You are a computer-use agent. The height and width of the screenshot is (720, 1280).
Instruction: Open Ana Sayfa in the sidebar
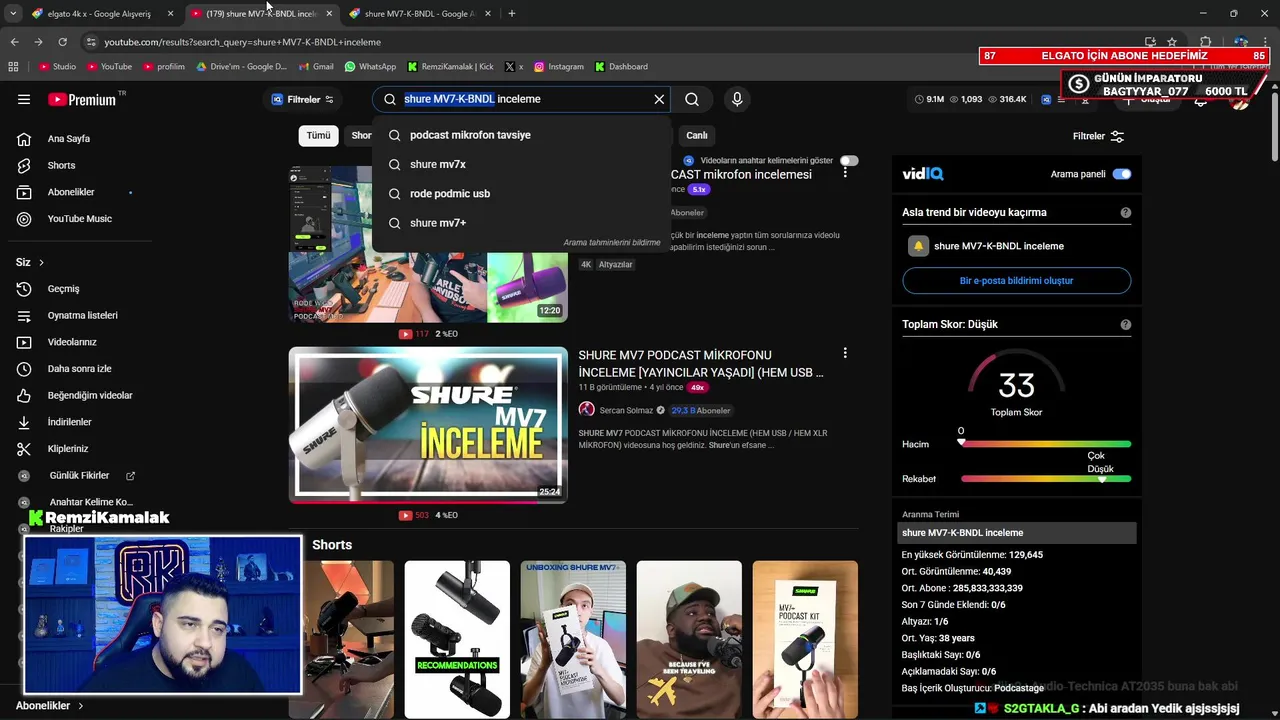70,139
